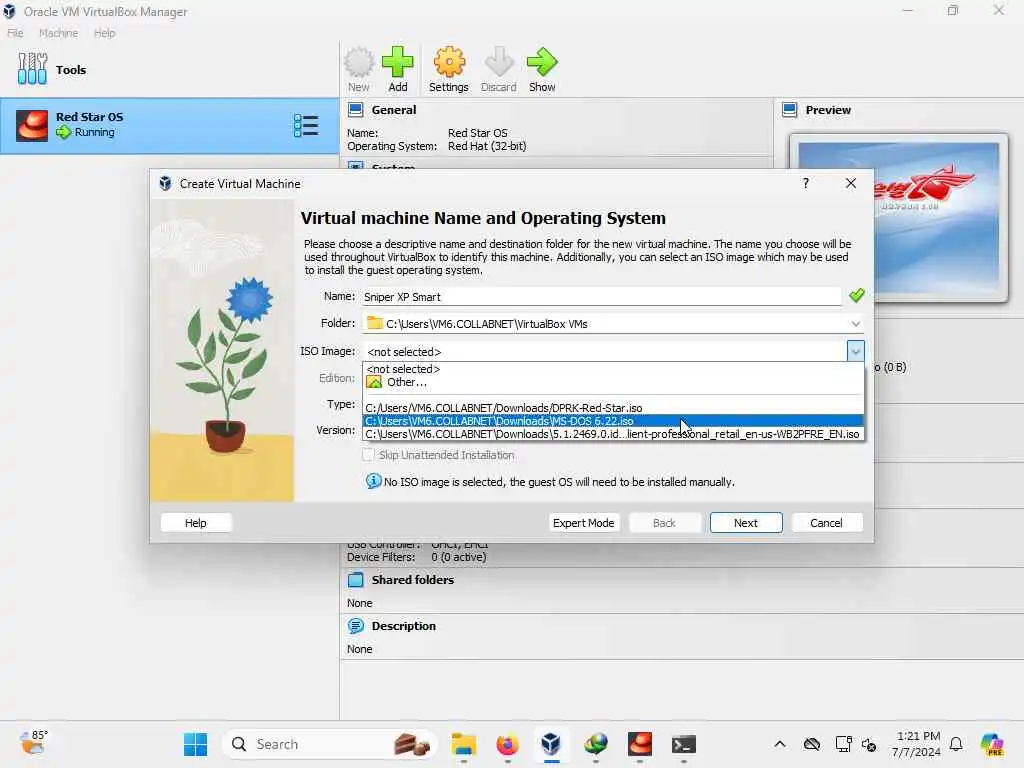Click the taskbar clock showing 1:21 PM
Image resolution: width=1024 pixels, height=768 pixels.
pyautogui.click(x=918, y=744)
